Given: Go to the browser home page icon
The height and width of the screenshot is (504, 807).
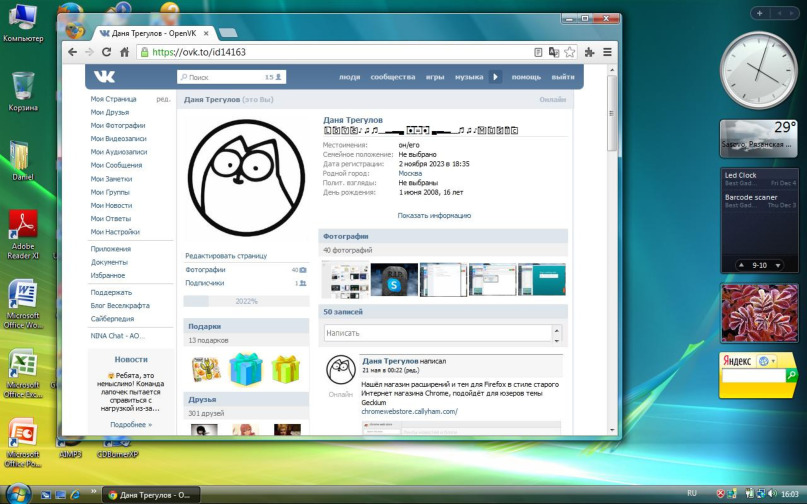Looking at the screenshot, I should (x=125, y=52).
